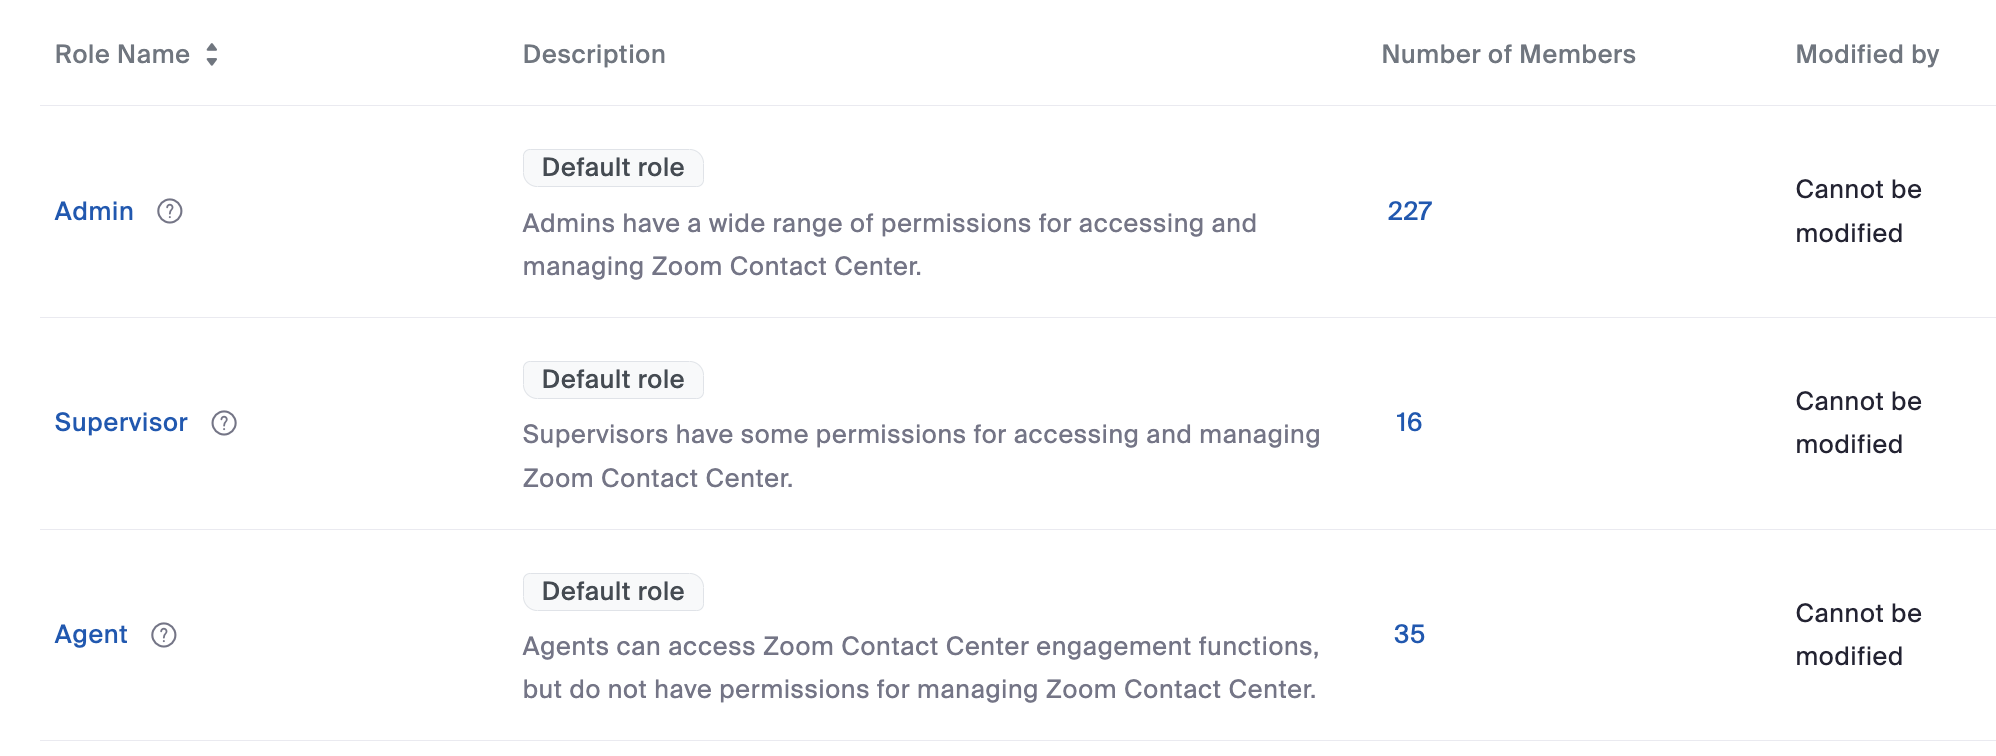The height and width of the screenshot is (756, 1996).
Task: Click the descending sort arrow on Role Name
Action: pos(212,61)
